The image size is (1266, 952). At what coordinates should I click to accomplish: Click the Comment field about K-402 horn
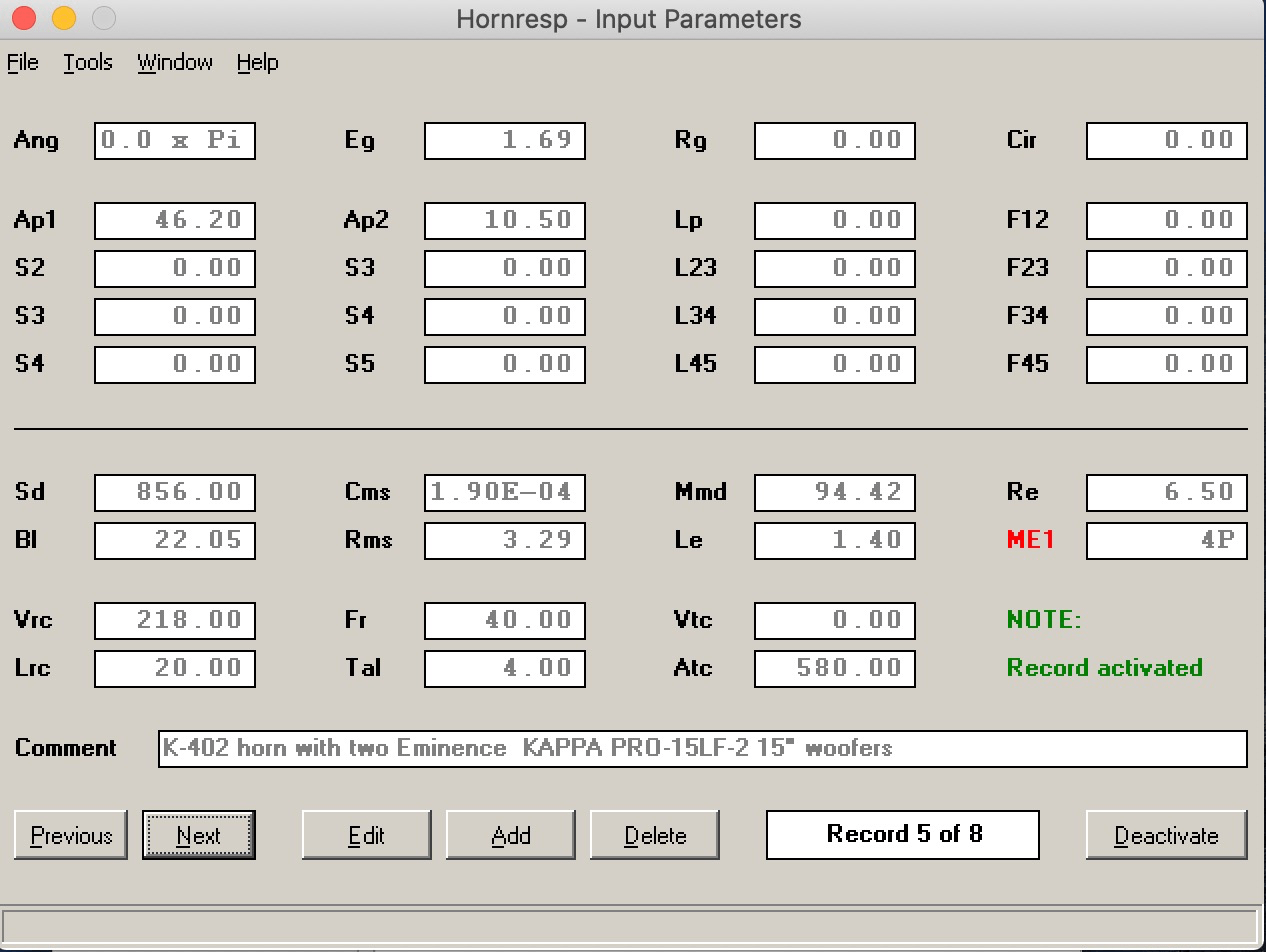[x=703, y=749]
